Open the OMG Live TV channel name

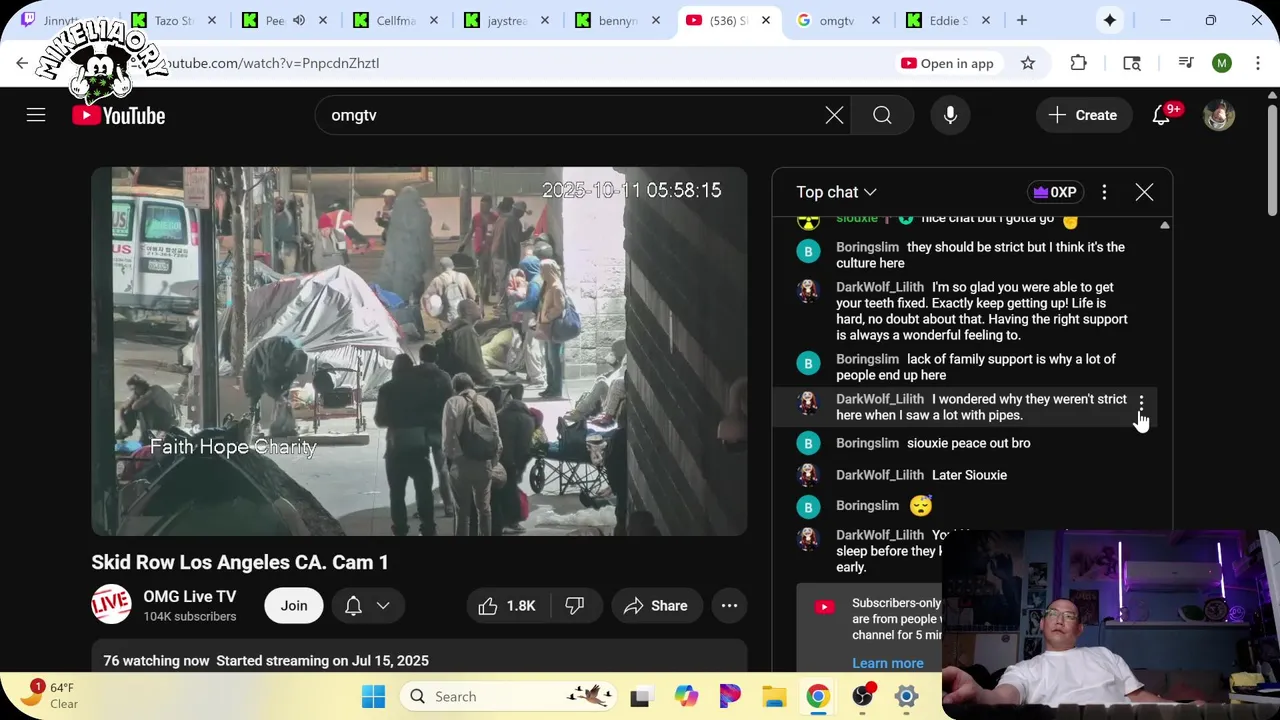click(190, 597)
